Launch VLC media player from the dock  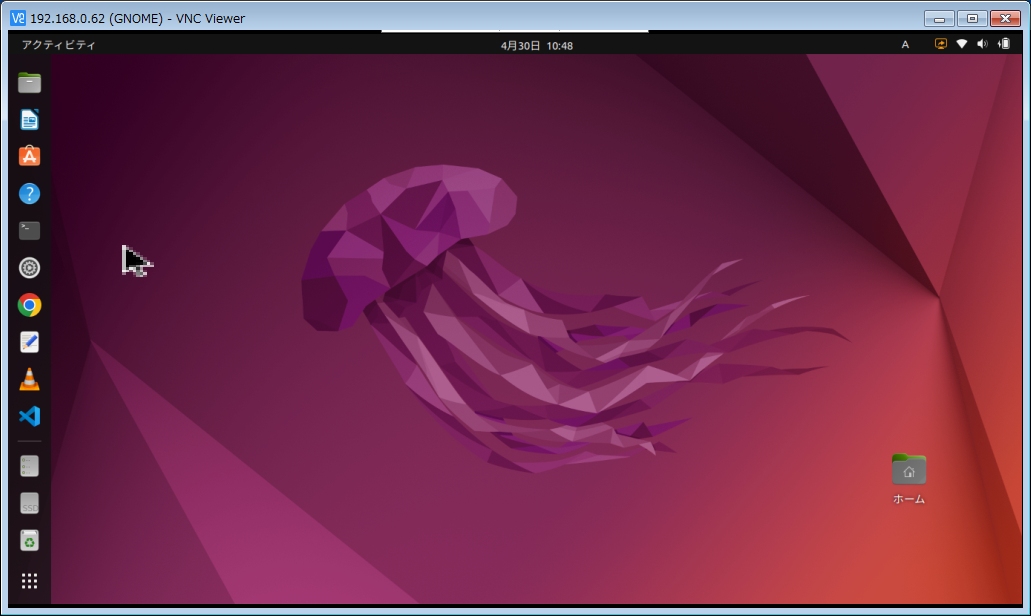(x=30, y=379)
